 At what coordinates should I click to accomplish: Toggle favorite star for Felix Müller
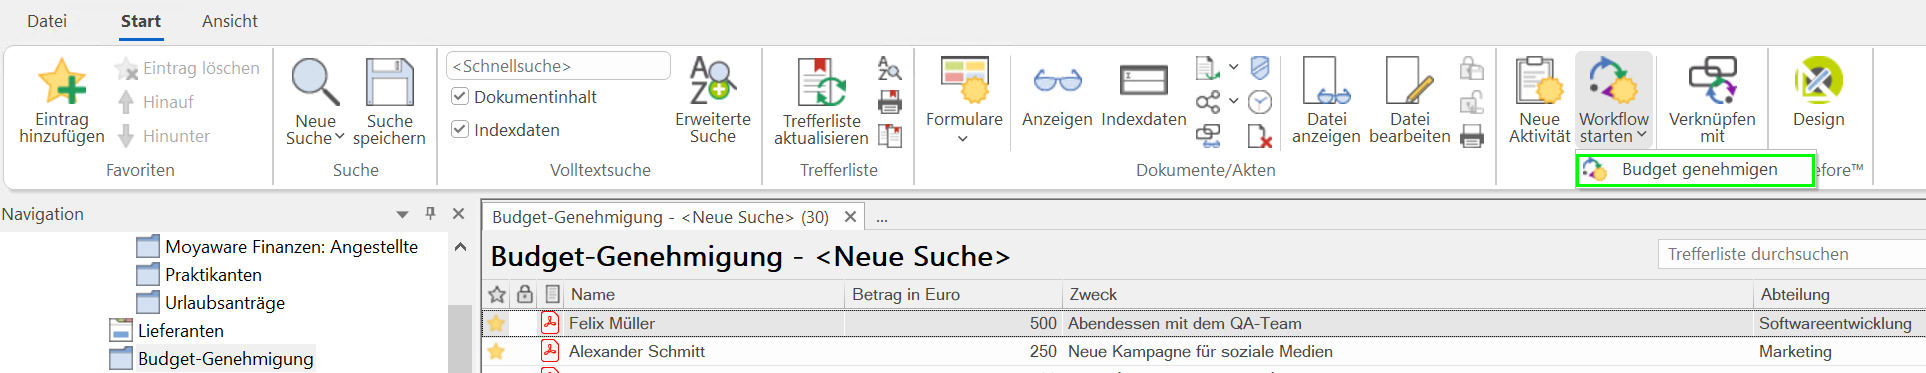(496, 323)
